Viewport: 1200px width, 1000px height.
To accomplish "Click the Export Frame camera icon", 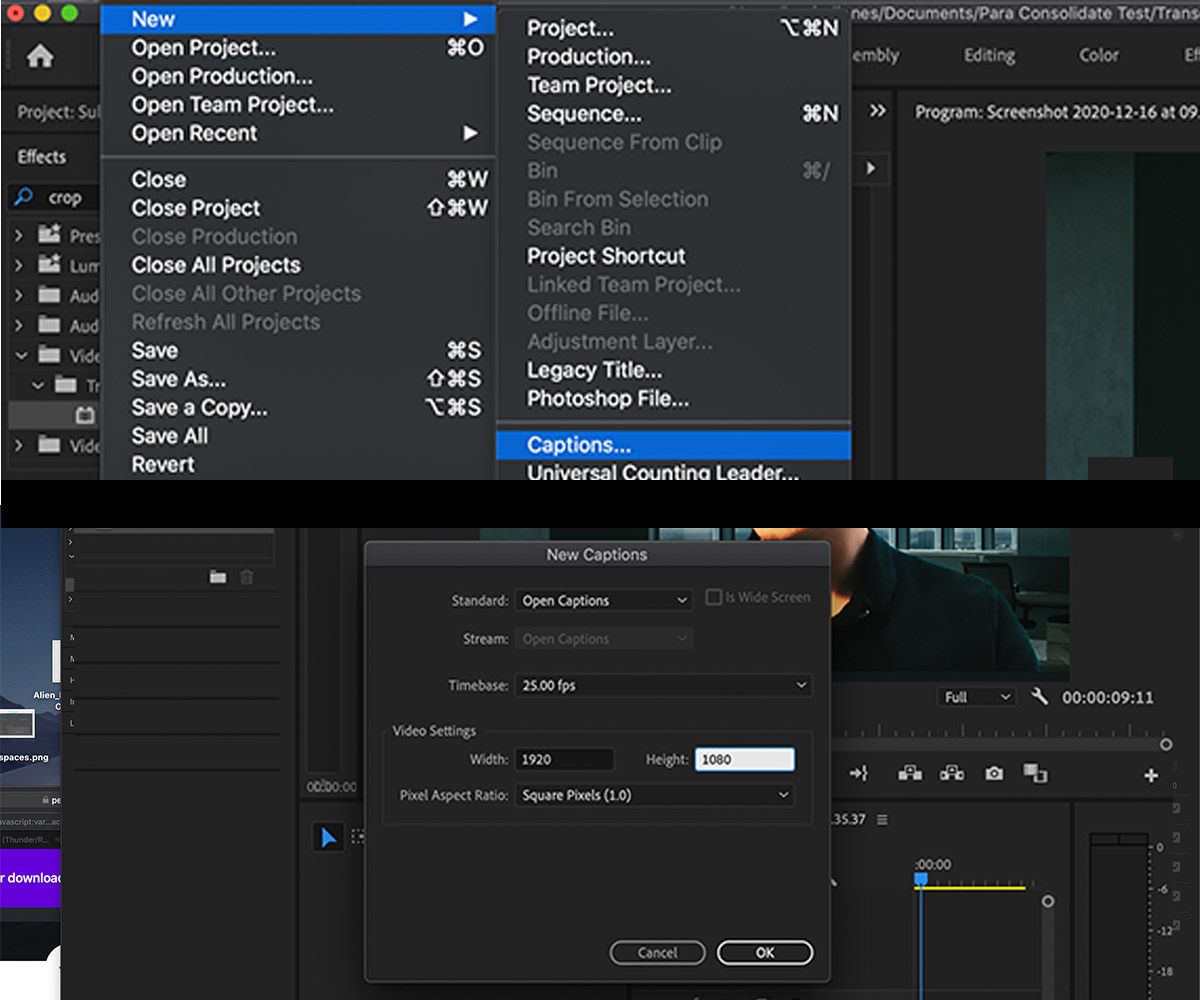I will [993, 773].
